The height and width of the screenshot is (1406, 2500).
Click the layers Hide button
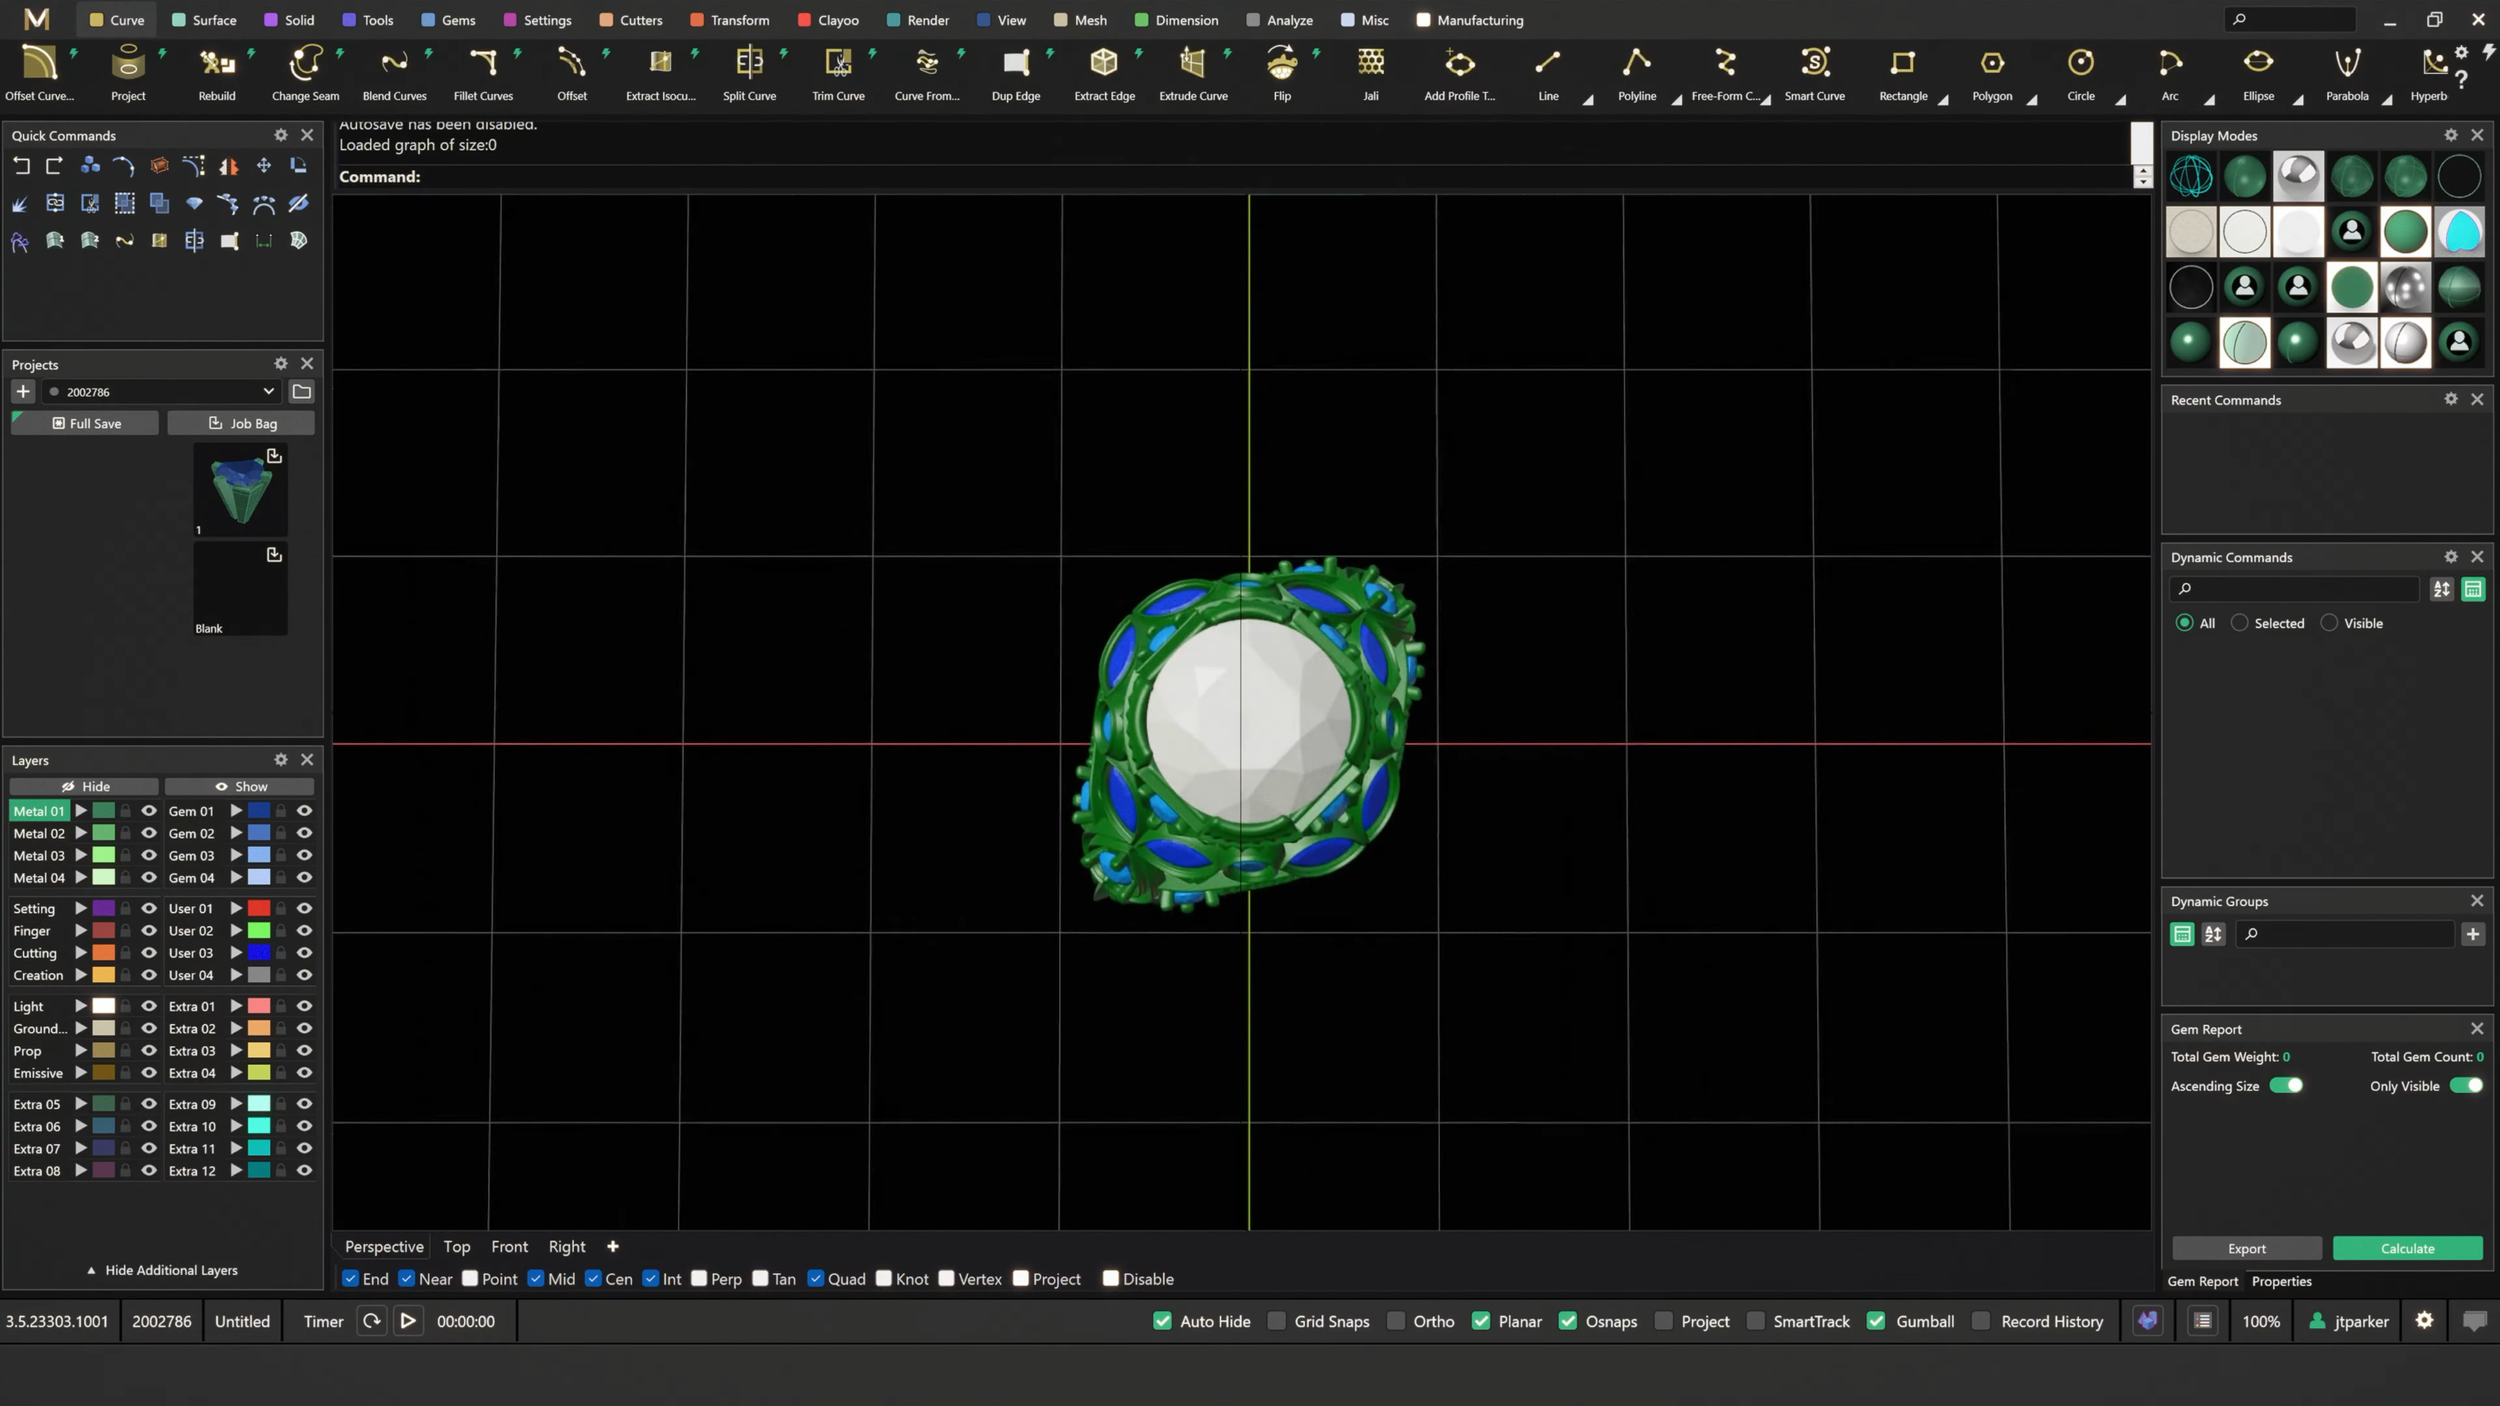(x=85, y=786)
